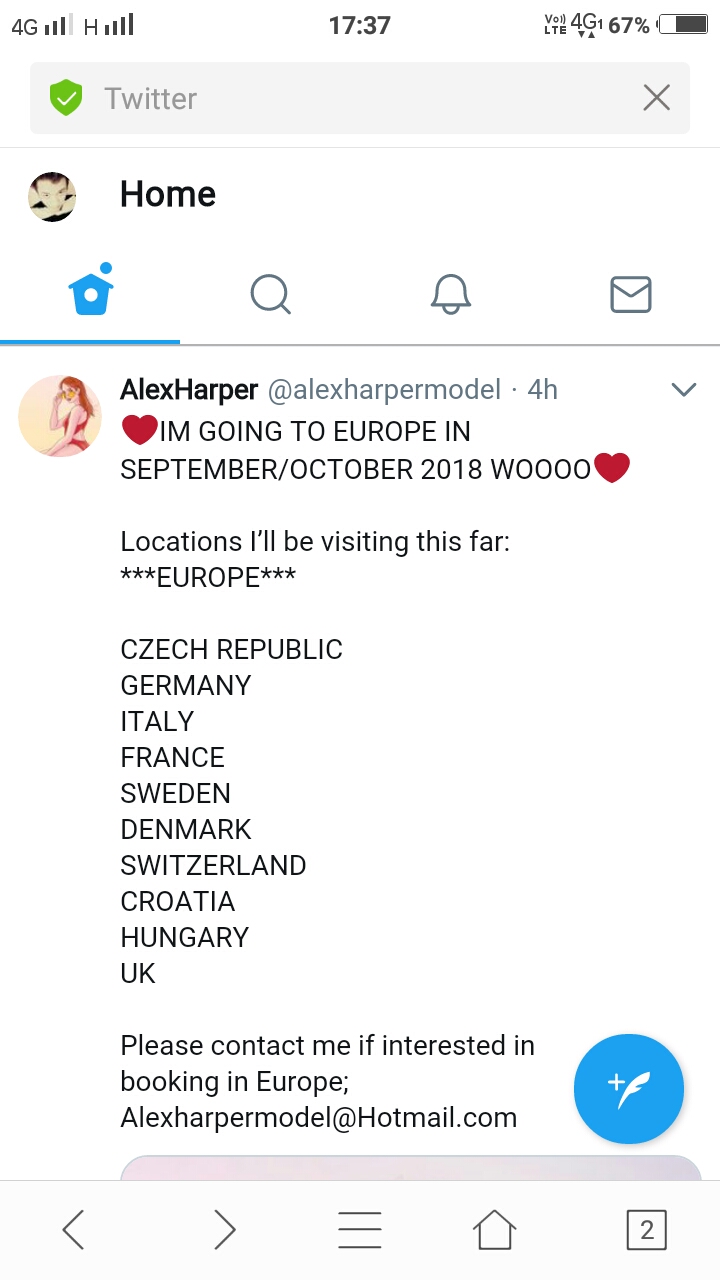Screen dimensions: 720x1280
Task: Open the Twitter home timeline tab
Action: pos(91,294)
